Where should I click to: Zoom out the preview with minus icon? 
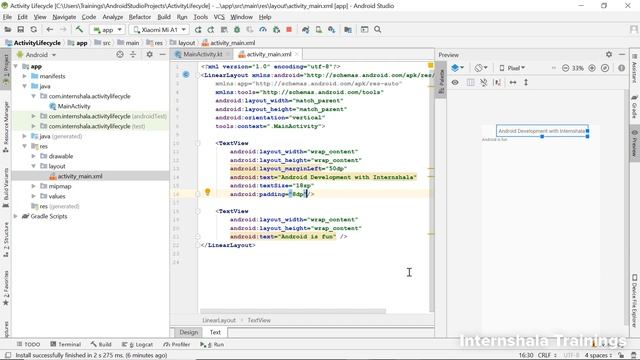(565, 68)
